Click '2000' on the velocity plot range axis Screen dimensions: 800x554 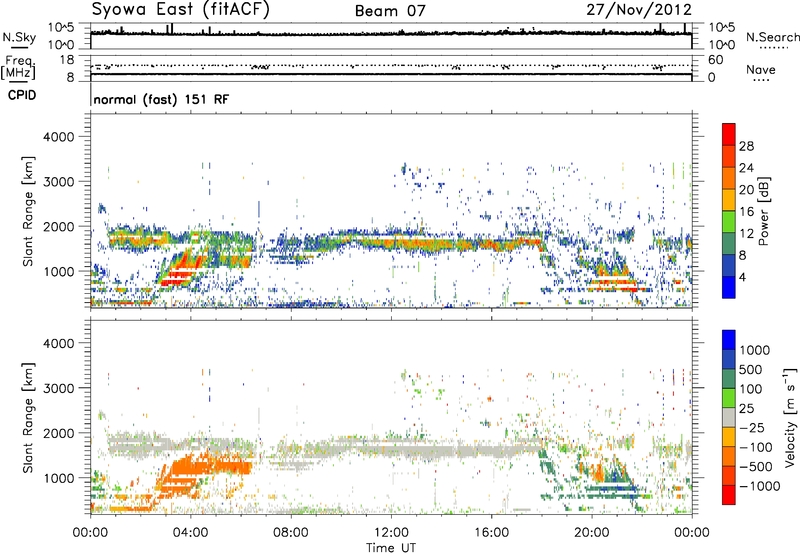[x=58, y=433]
